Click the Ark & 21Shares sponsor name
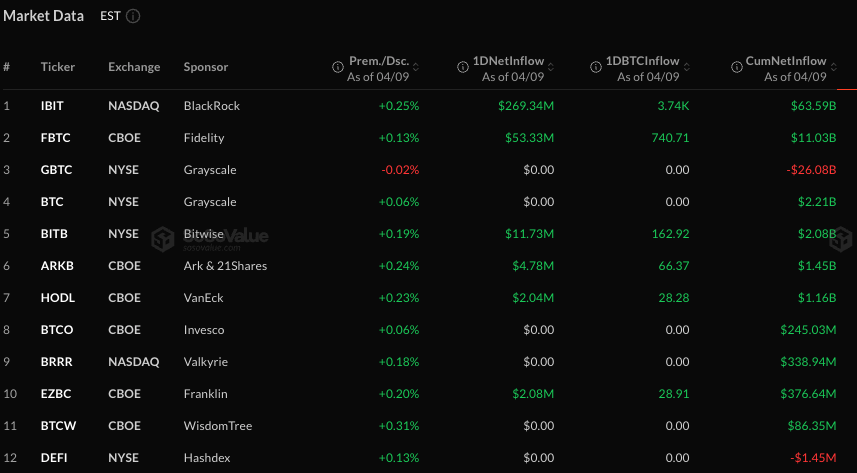Screen dimensions: 857x473 pyautogui.click(x=225, y=266)
